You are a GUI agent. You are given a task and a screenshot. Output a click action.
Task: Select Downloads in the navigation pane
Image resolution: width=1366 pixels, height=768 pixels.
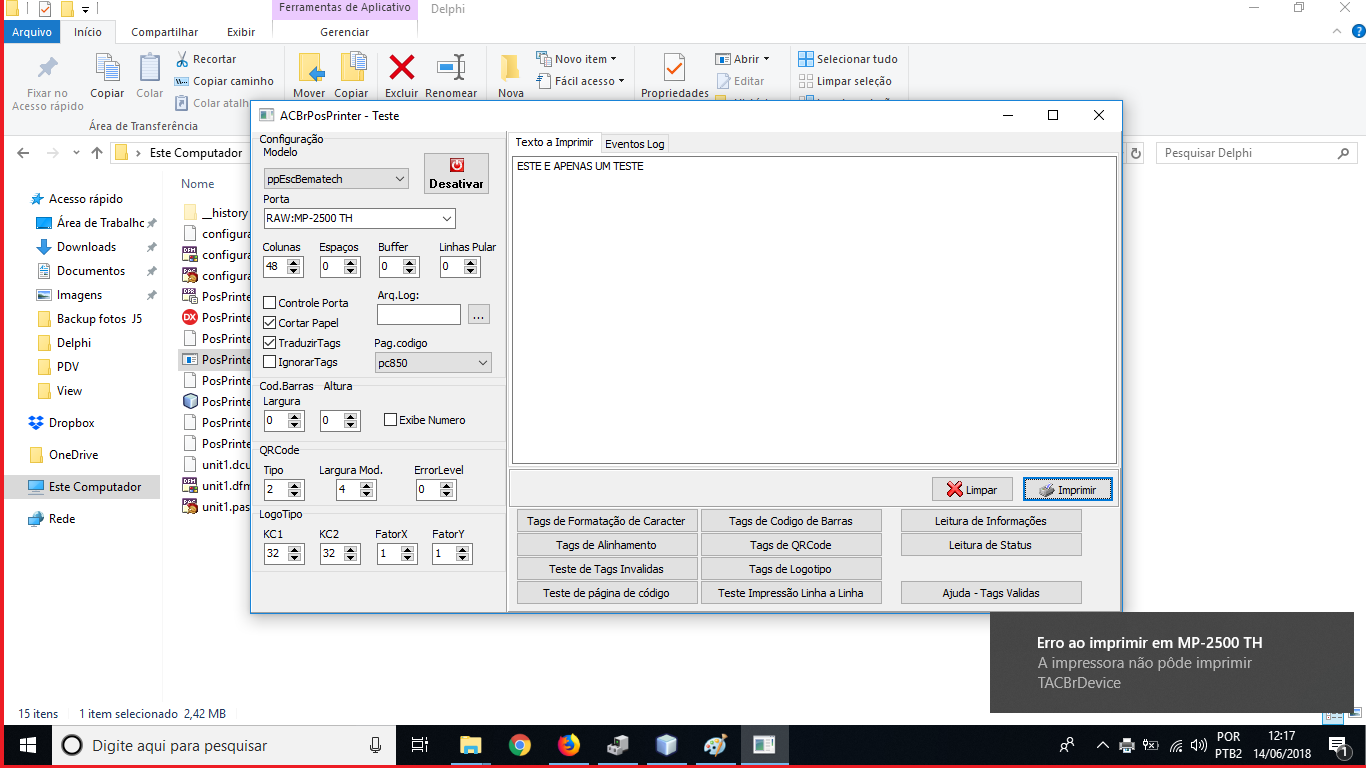[86, 247]
